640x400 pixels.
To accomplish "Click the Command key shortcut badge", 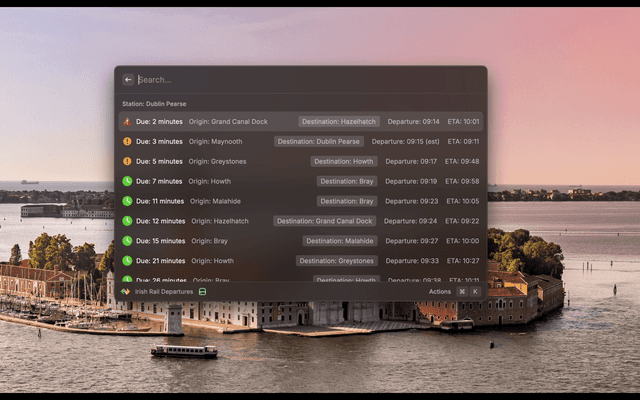I will click(x=461, y=292).
